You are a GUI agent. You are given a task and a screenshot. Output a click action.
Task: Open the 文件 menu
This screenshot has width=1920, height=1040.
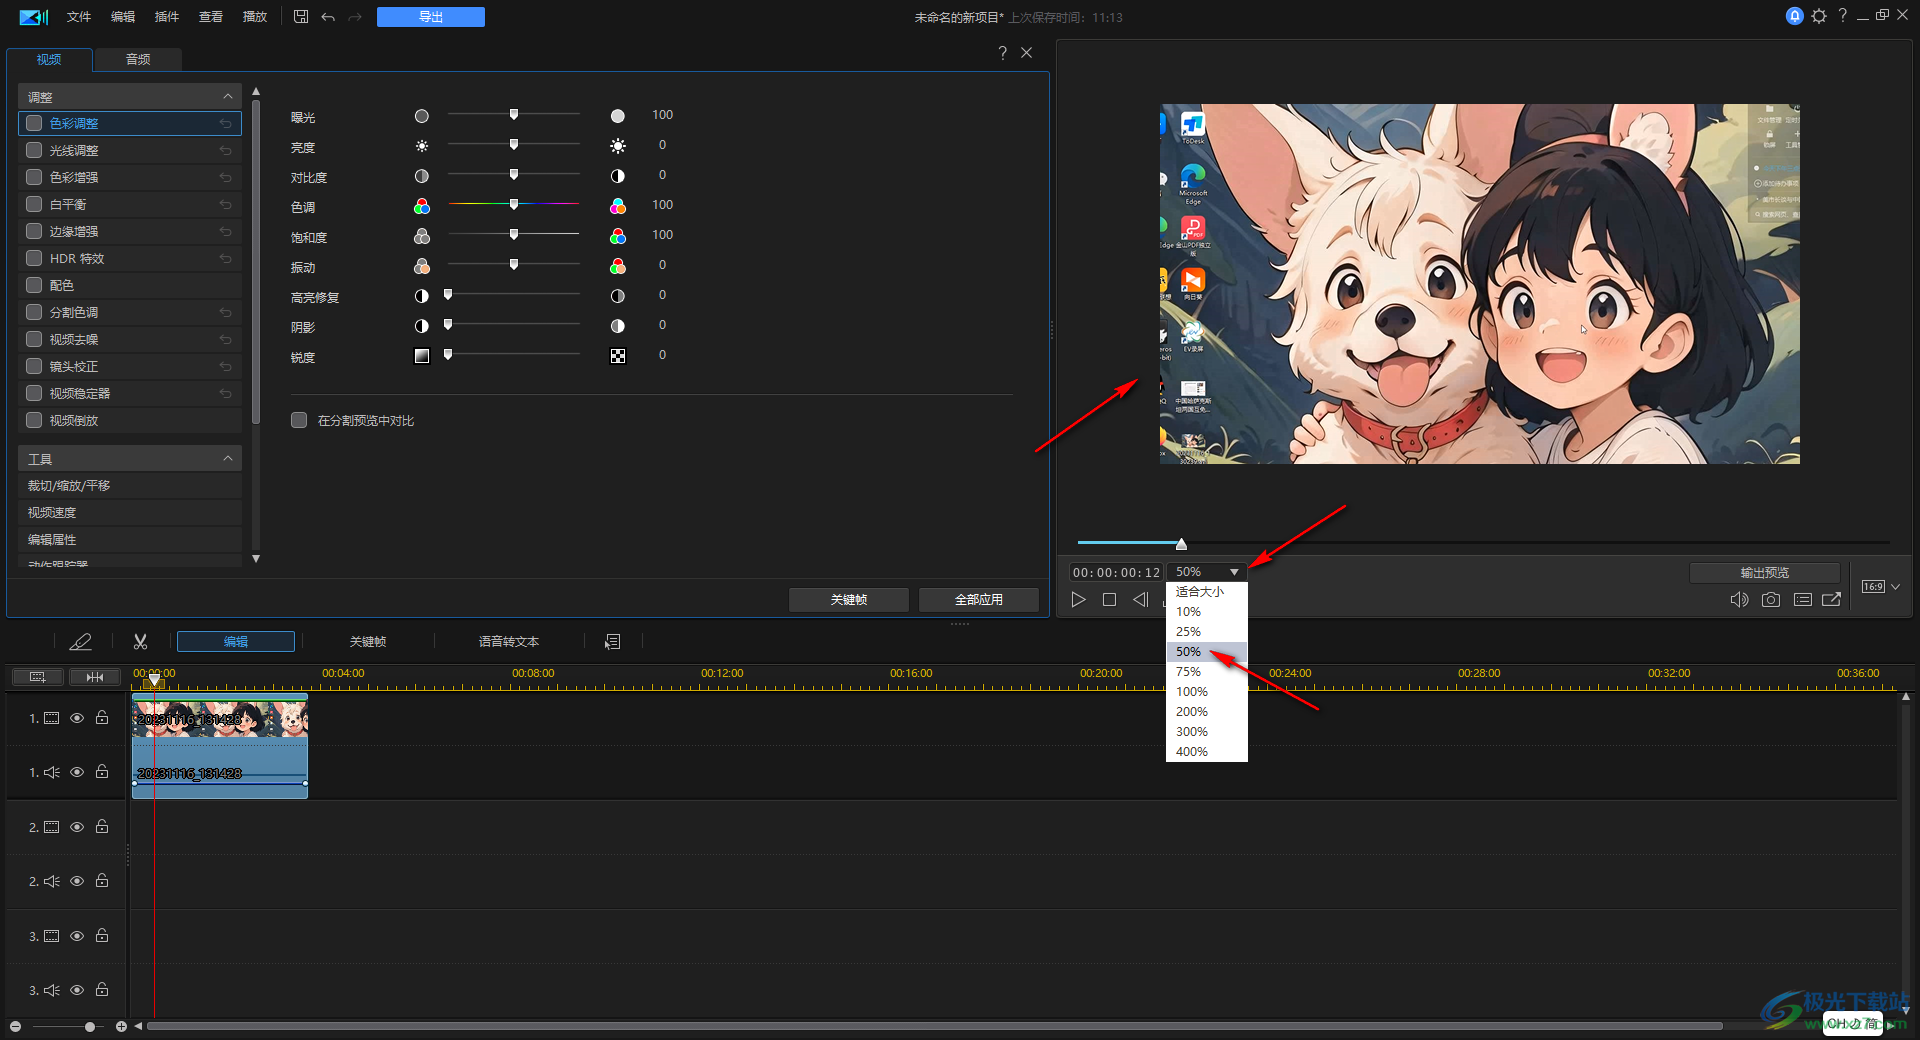click(x=79, y=17)
